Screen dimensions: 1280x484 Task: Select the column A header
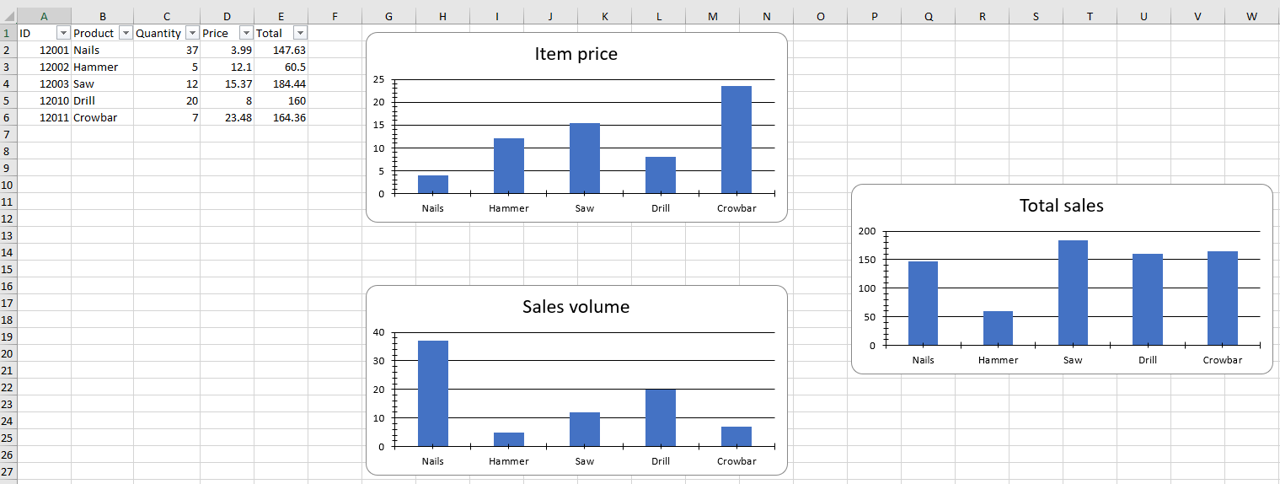coord(43,16)
